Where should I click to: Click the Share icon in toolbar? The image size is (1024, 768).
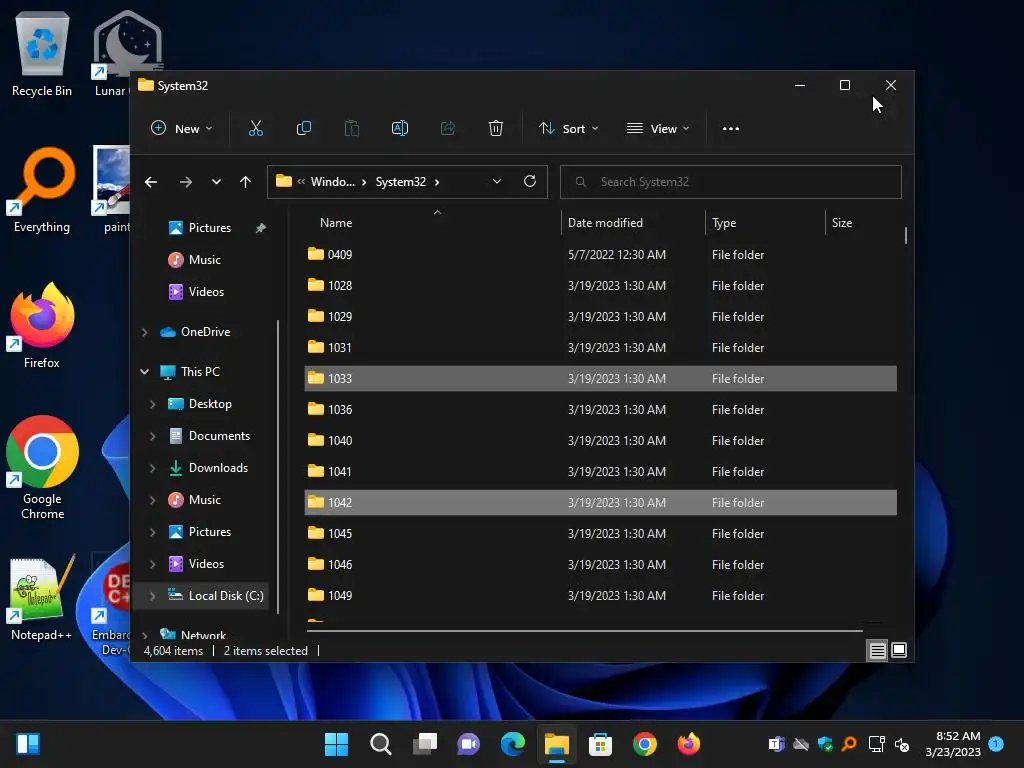click(x=448, y=129)
